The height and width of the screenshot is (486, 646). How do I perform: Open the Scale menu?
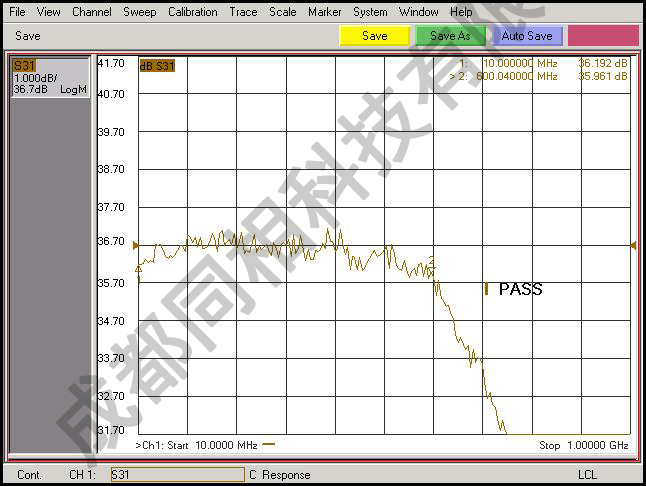point(283,12)
